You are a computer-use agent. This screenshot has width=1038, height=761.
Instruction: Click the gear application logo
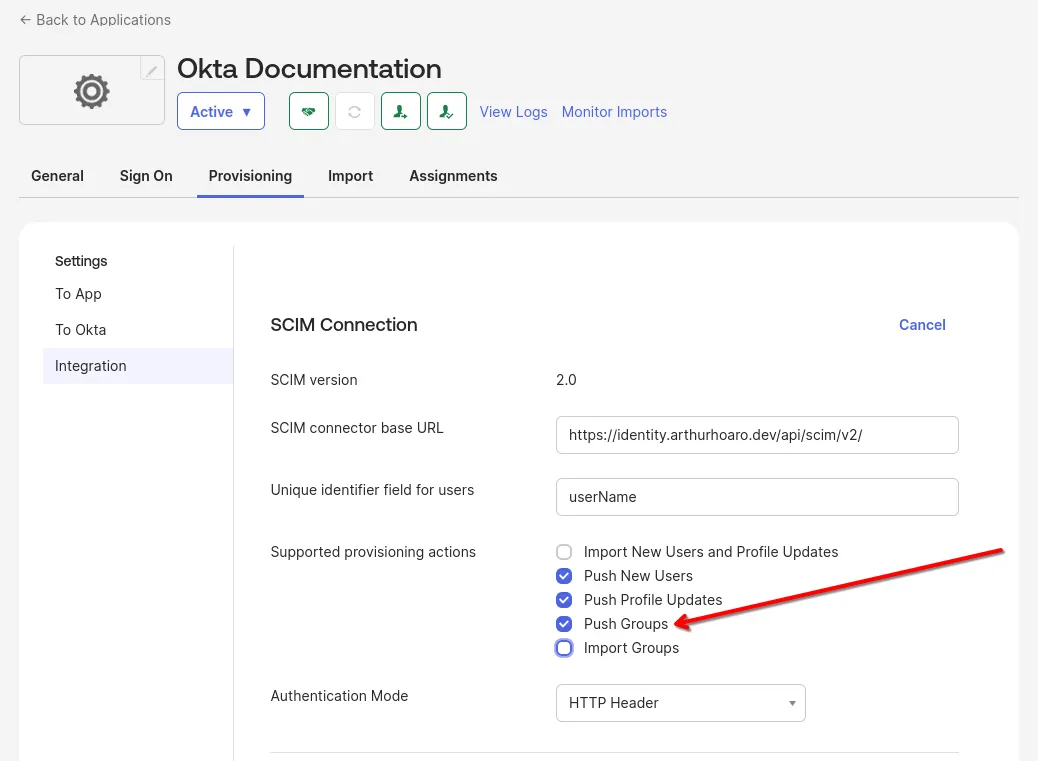[x=91, y=91]
